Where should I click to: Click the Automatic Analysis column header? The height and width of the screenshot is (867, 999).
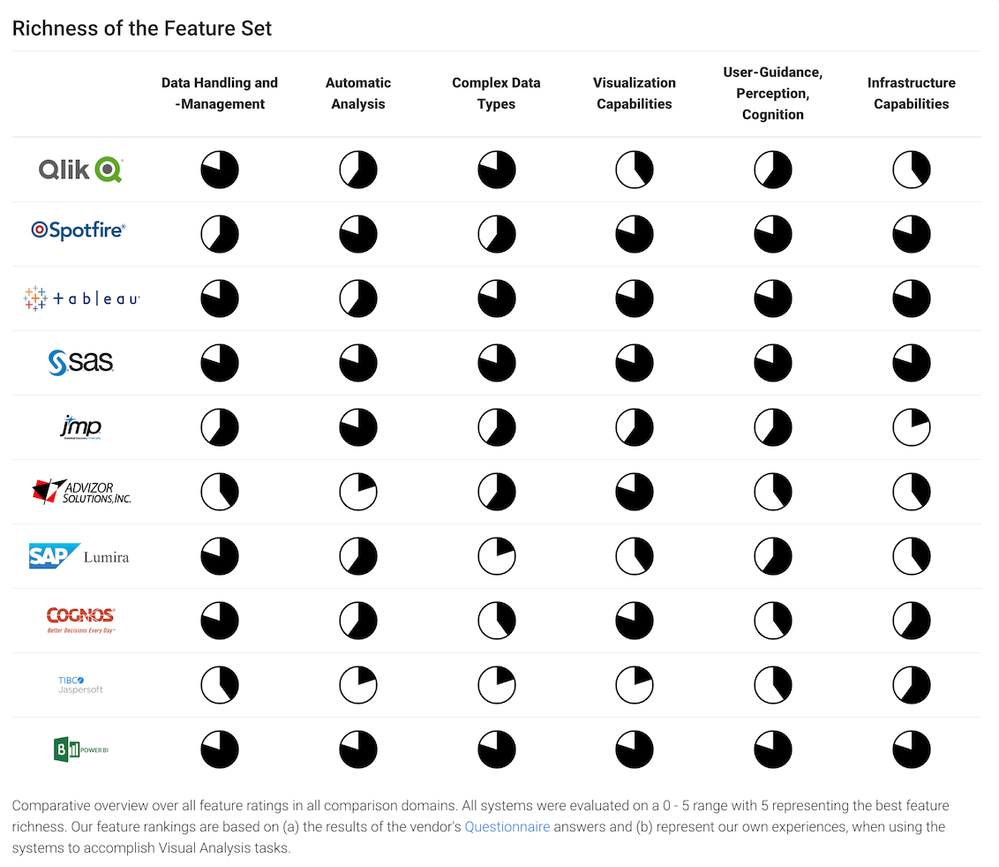[x=358, y=93]
